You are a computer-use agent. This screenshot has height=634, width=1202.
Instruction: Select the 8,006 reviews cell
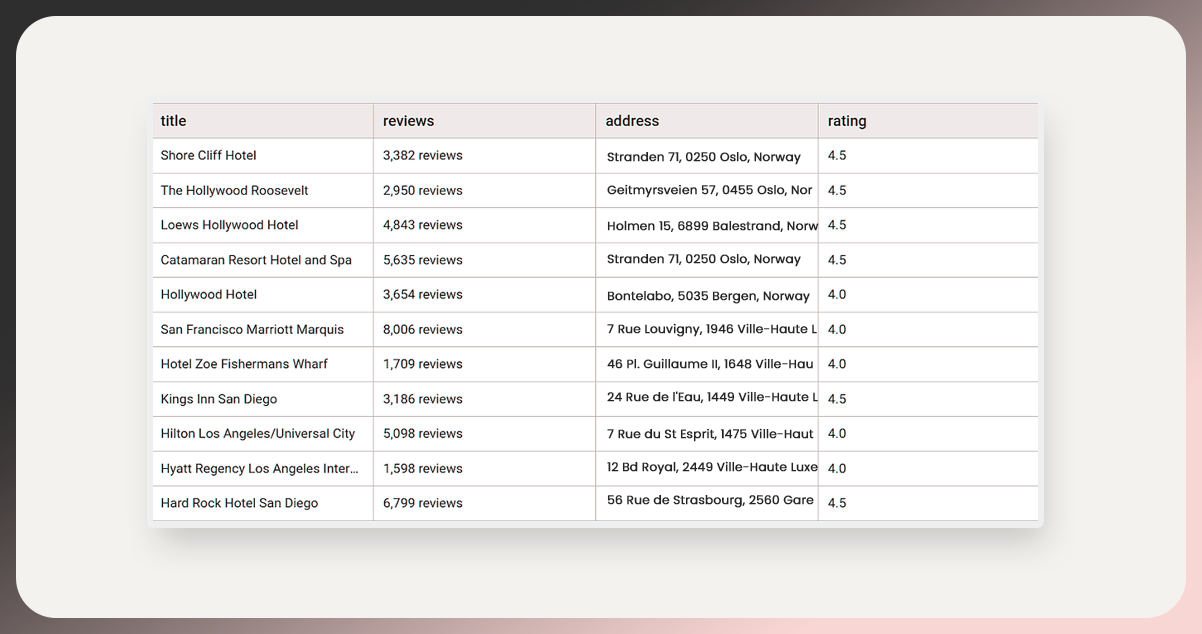tap(422, 330)
